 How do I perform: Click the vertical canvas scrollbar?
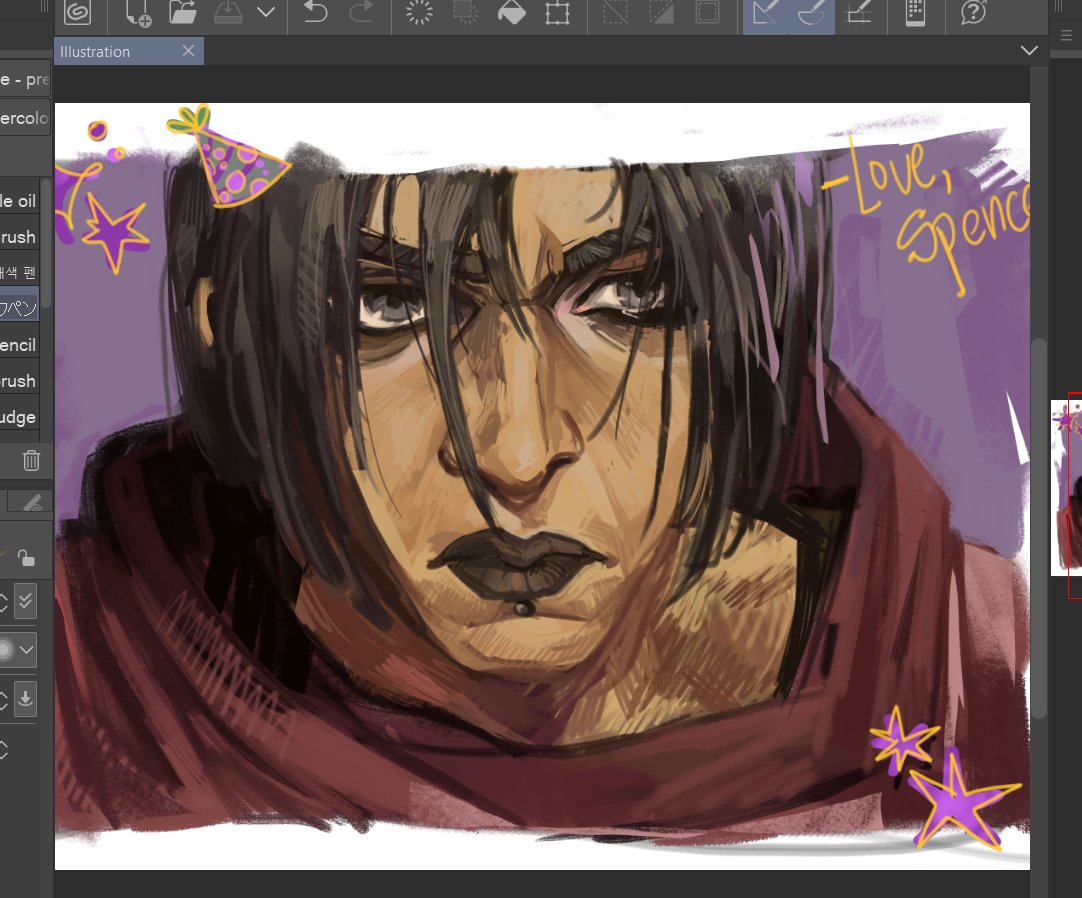coord(1039,528)
